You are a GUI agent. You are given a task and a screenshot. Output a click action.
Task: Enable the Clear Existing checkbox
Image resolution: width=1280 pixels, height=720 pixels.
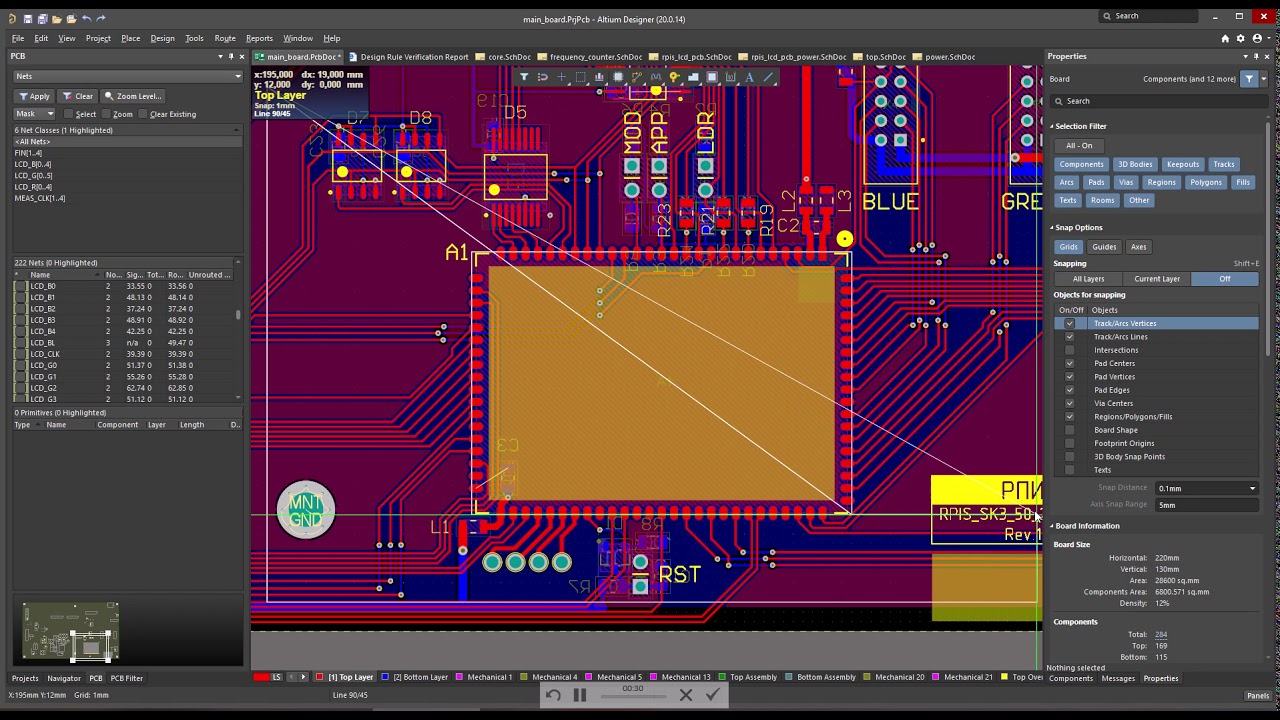tap(142, 114)
